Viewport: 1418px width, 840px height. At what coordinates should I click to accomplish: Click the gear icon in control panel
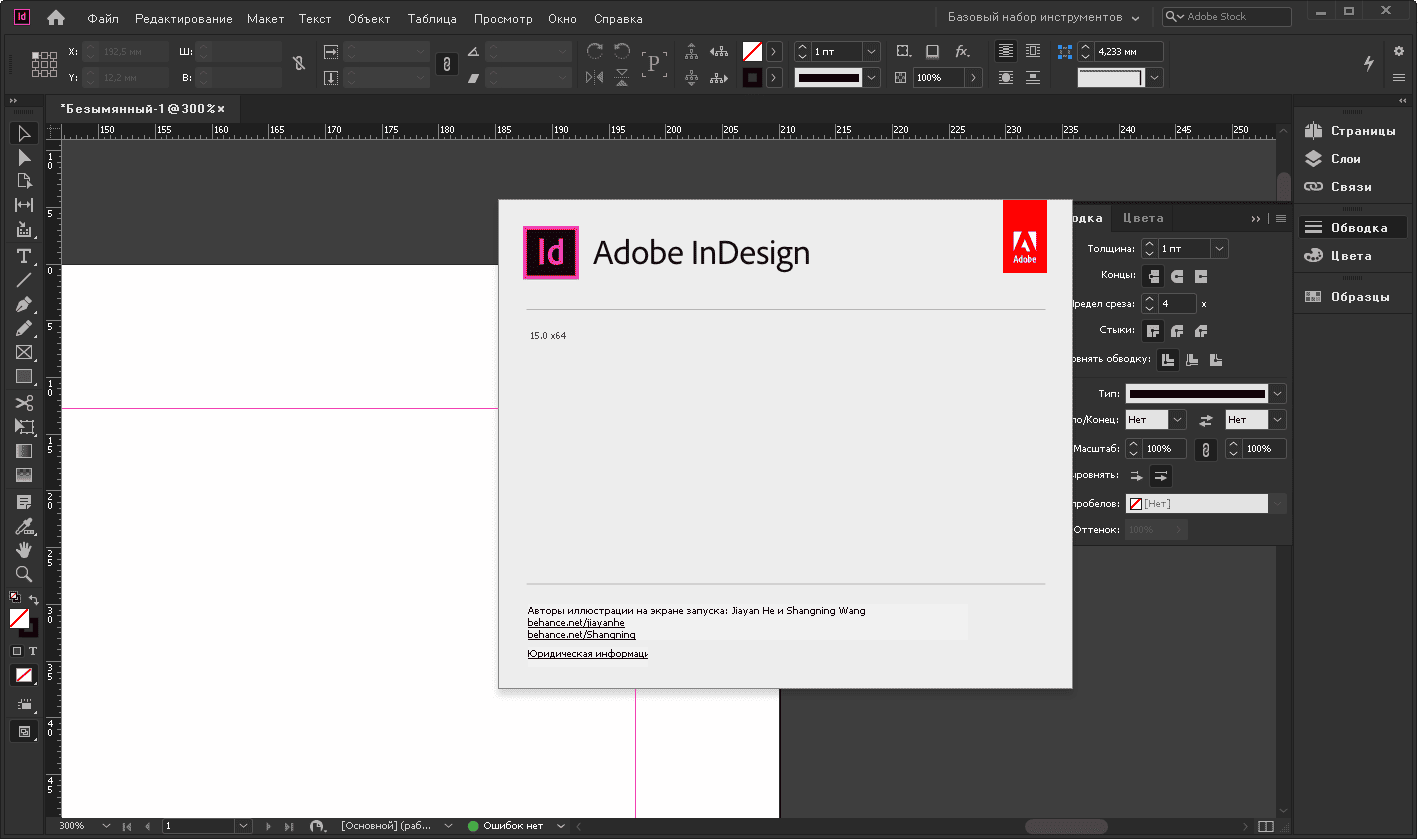point(1399,51)
